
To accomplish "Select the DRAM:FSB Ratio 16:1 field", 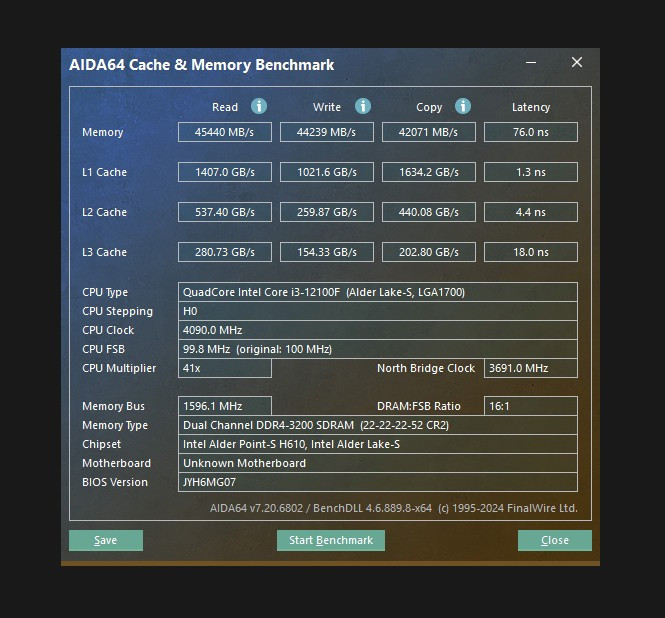I will pos(531,406).
